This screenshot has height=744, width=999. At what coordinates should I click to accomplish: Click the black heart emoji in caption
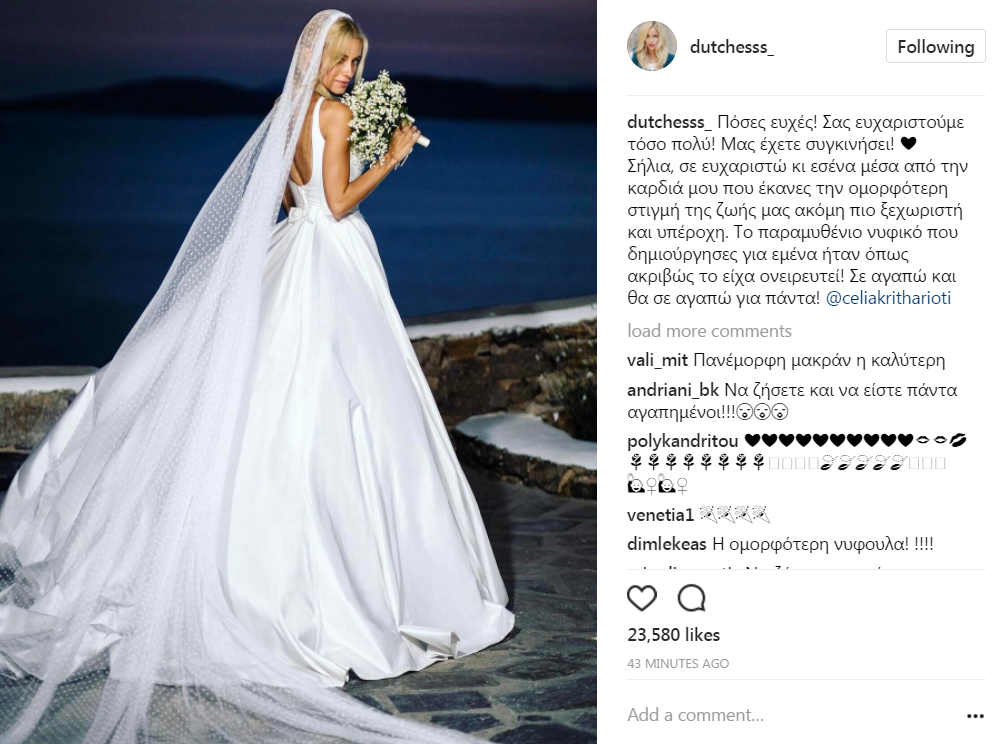(908, 144)
